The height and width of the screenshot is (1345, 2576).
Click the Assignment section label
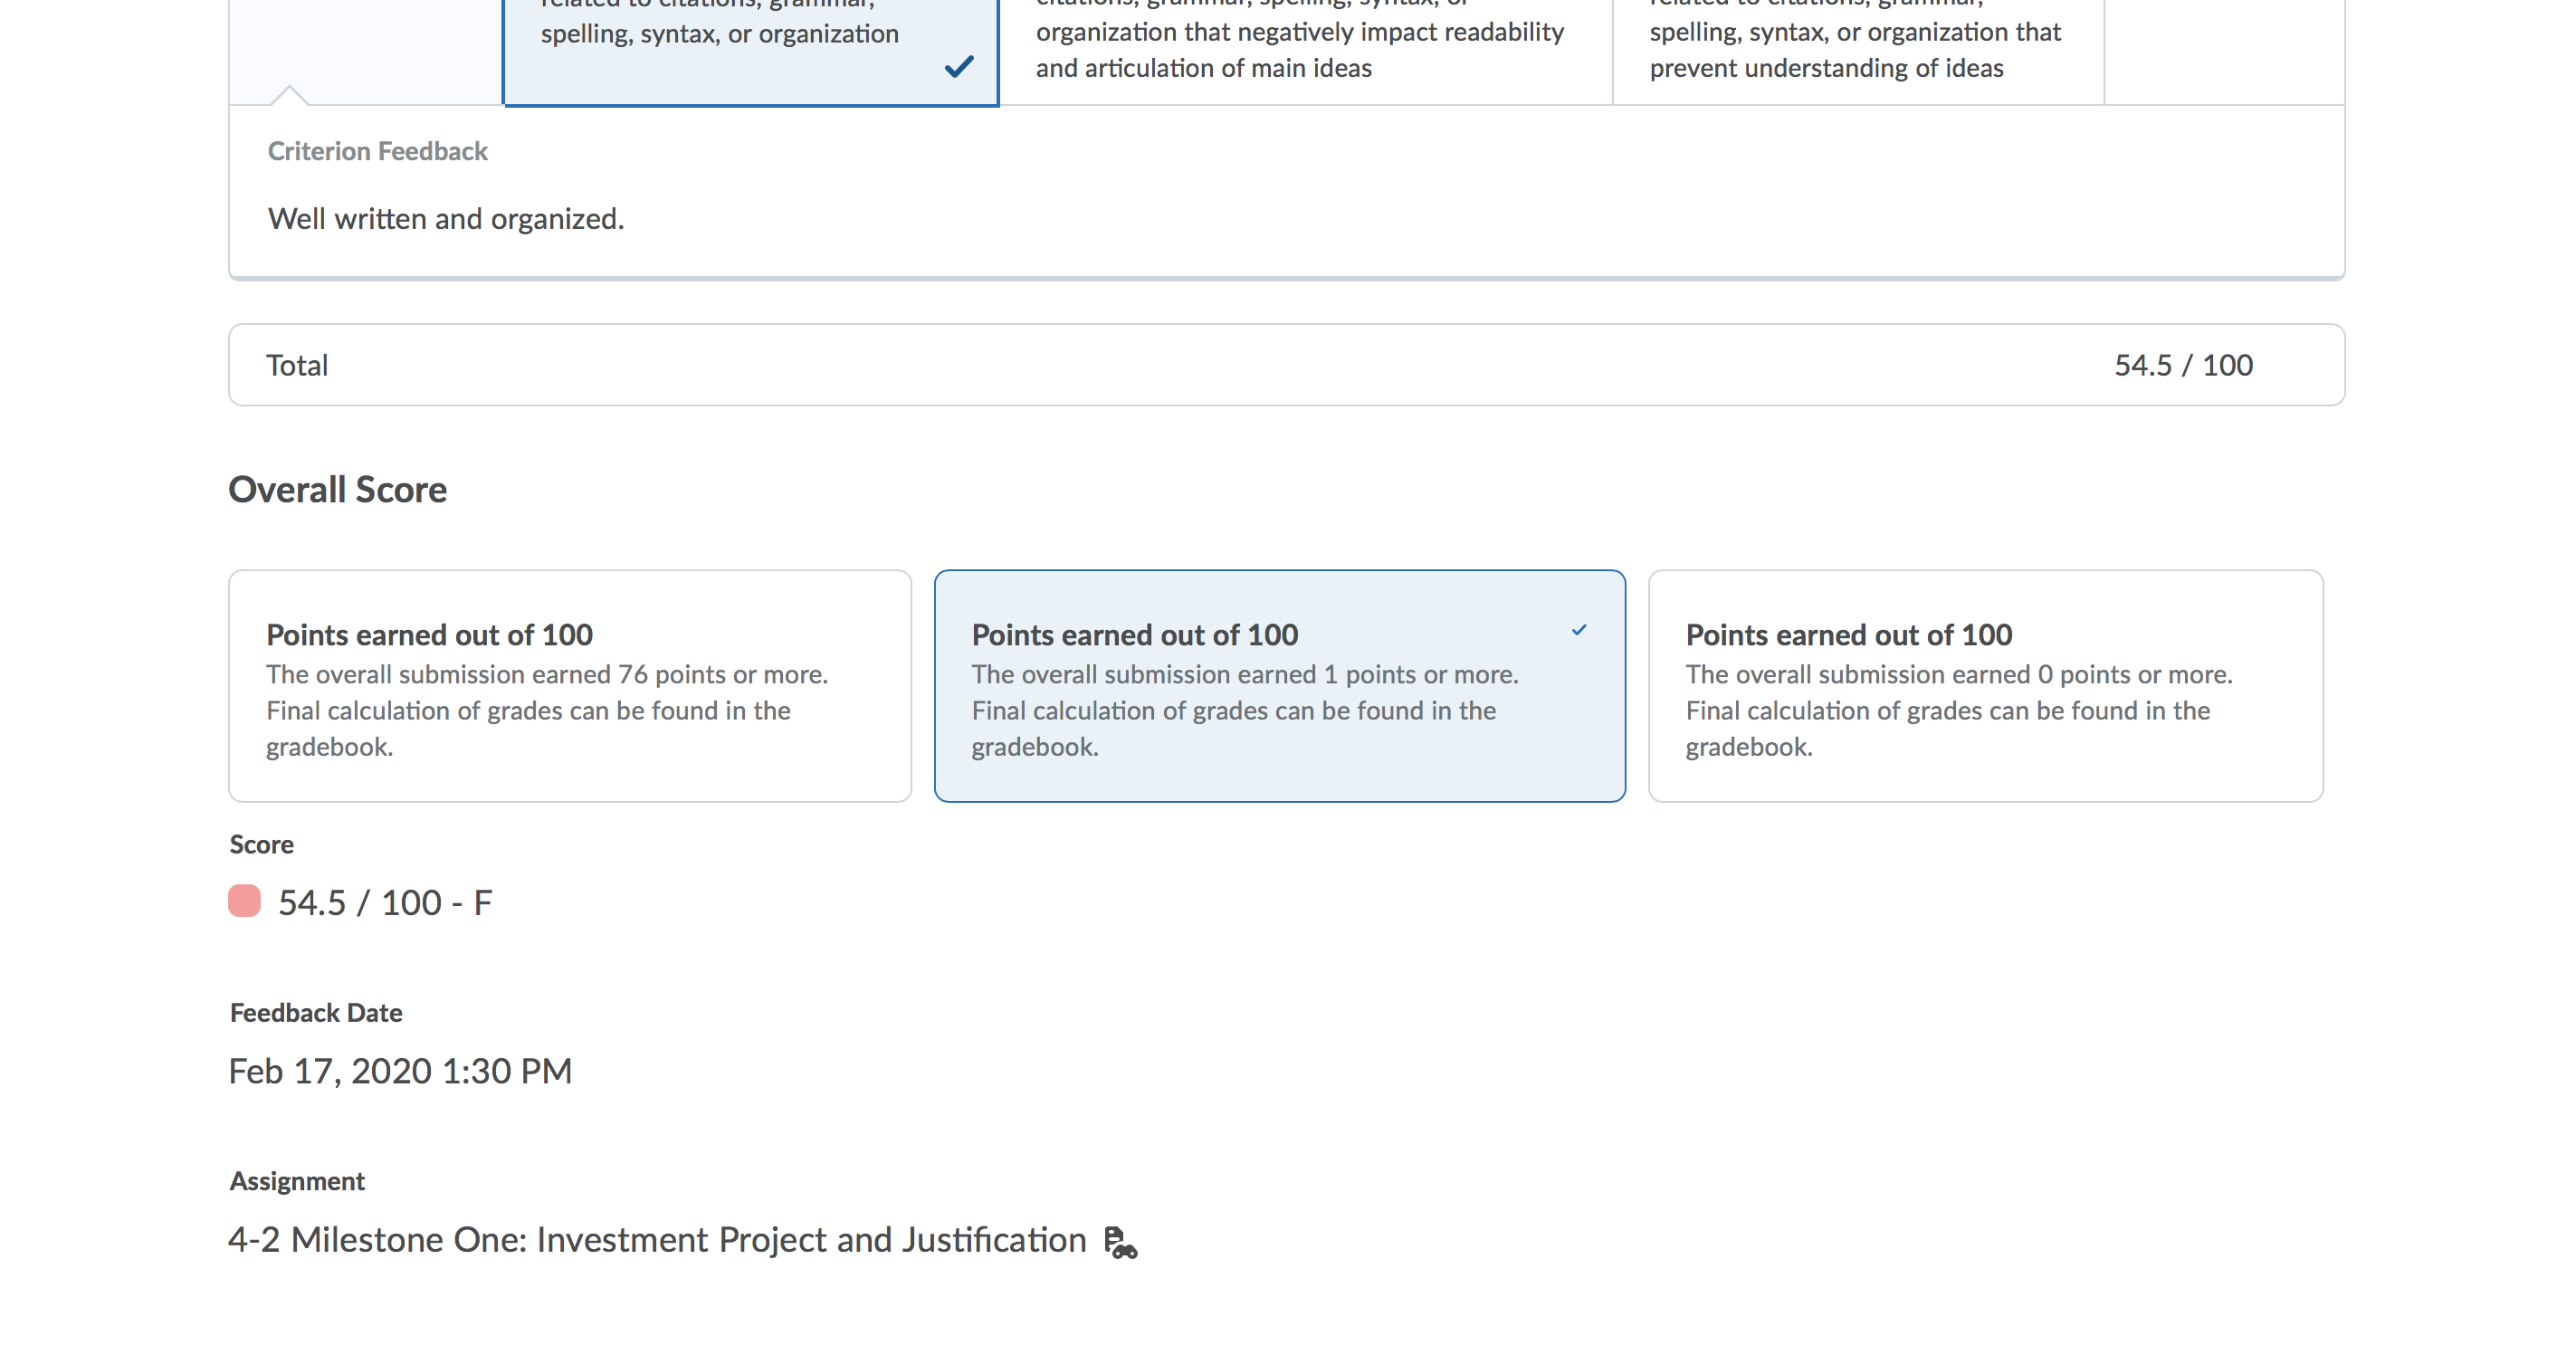pos(297,1181)
